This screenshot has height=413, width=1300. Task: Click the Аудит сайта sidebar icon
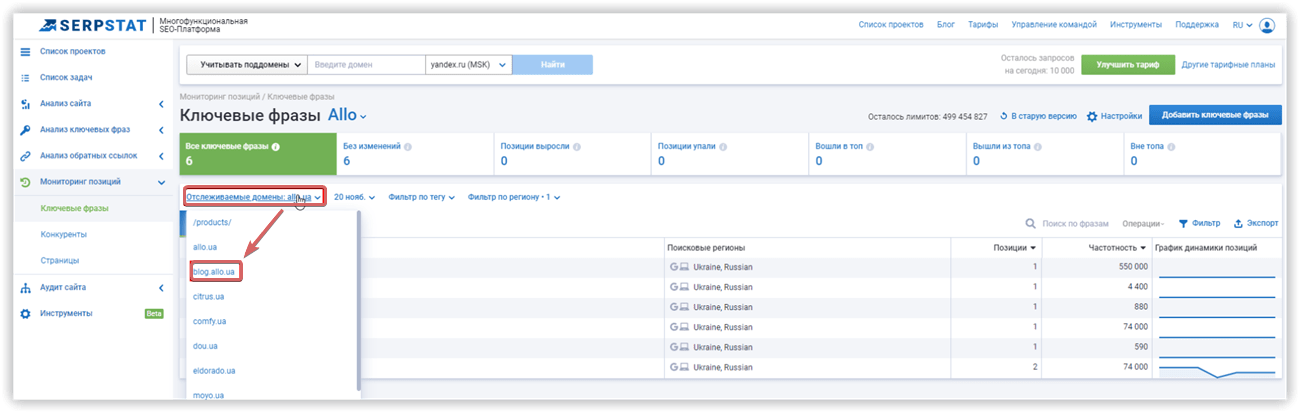[25, 287]
